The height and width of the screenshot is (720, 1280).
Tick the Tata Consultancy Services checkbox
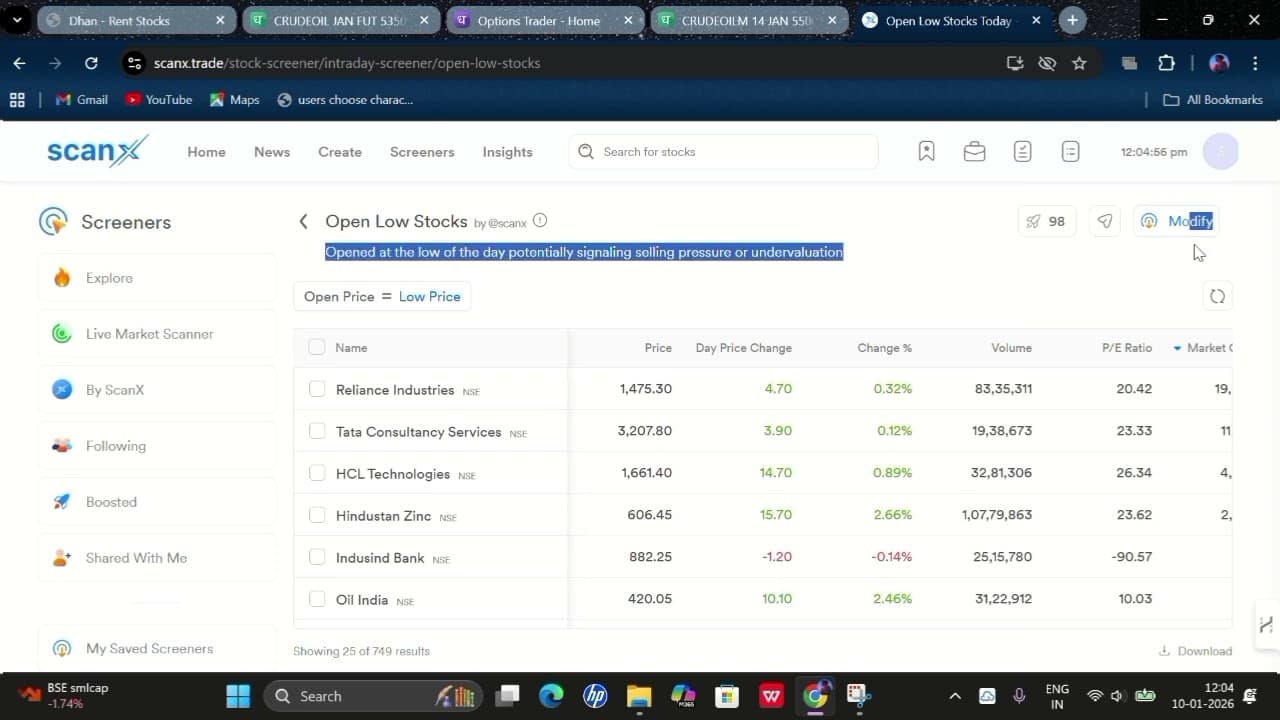(x=317, y=431)
